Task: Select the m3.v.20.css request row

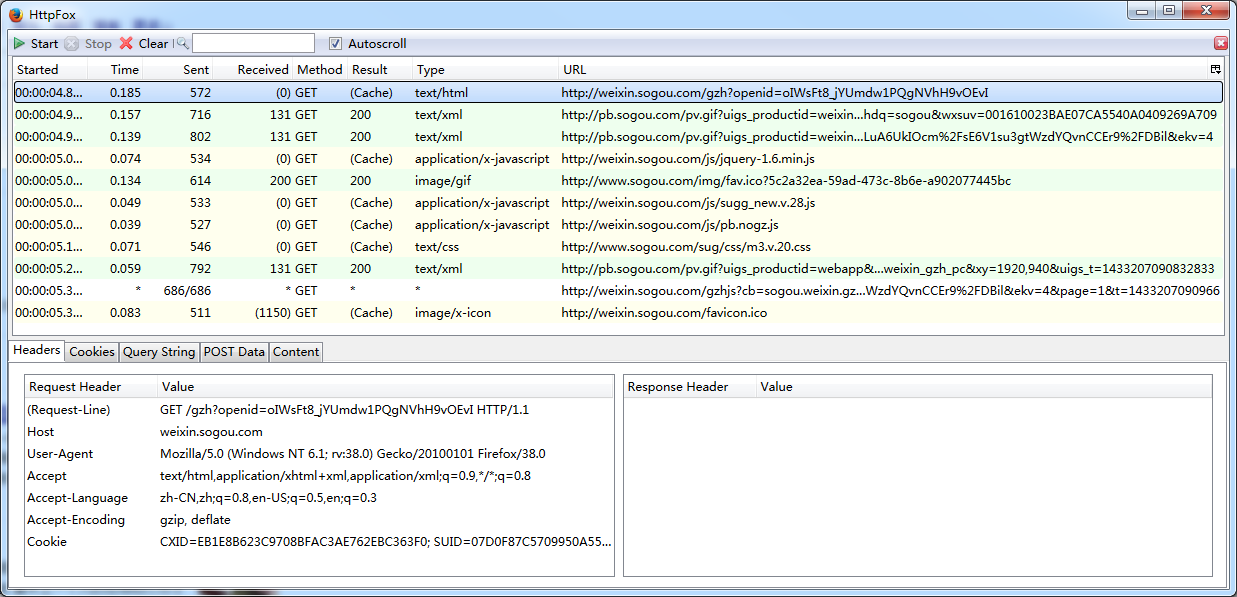Action: tap(618, 247)
